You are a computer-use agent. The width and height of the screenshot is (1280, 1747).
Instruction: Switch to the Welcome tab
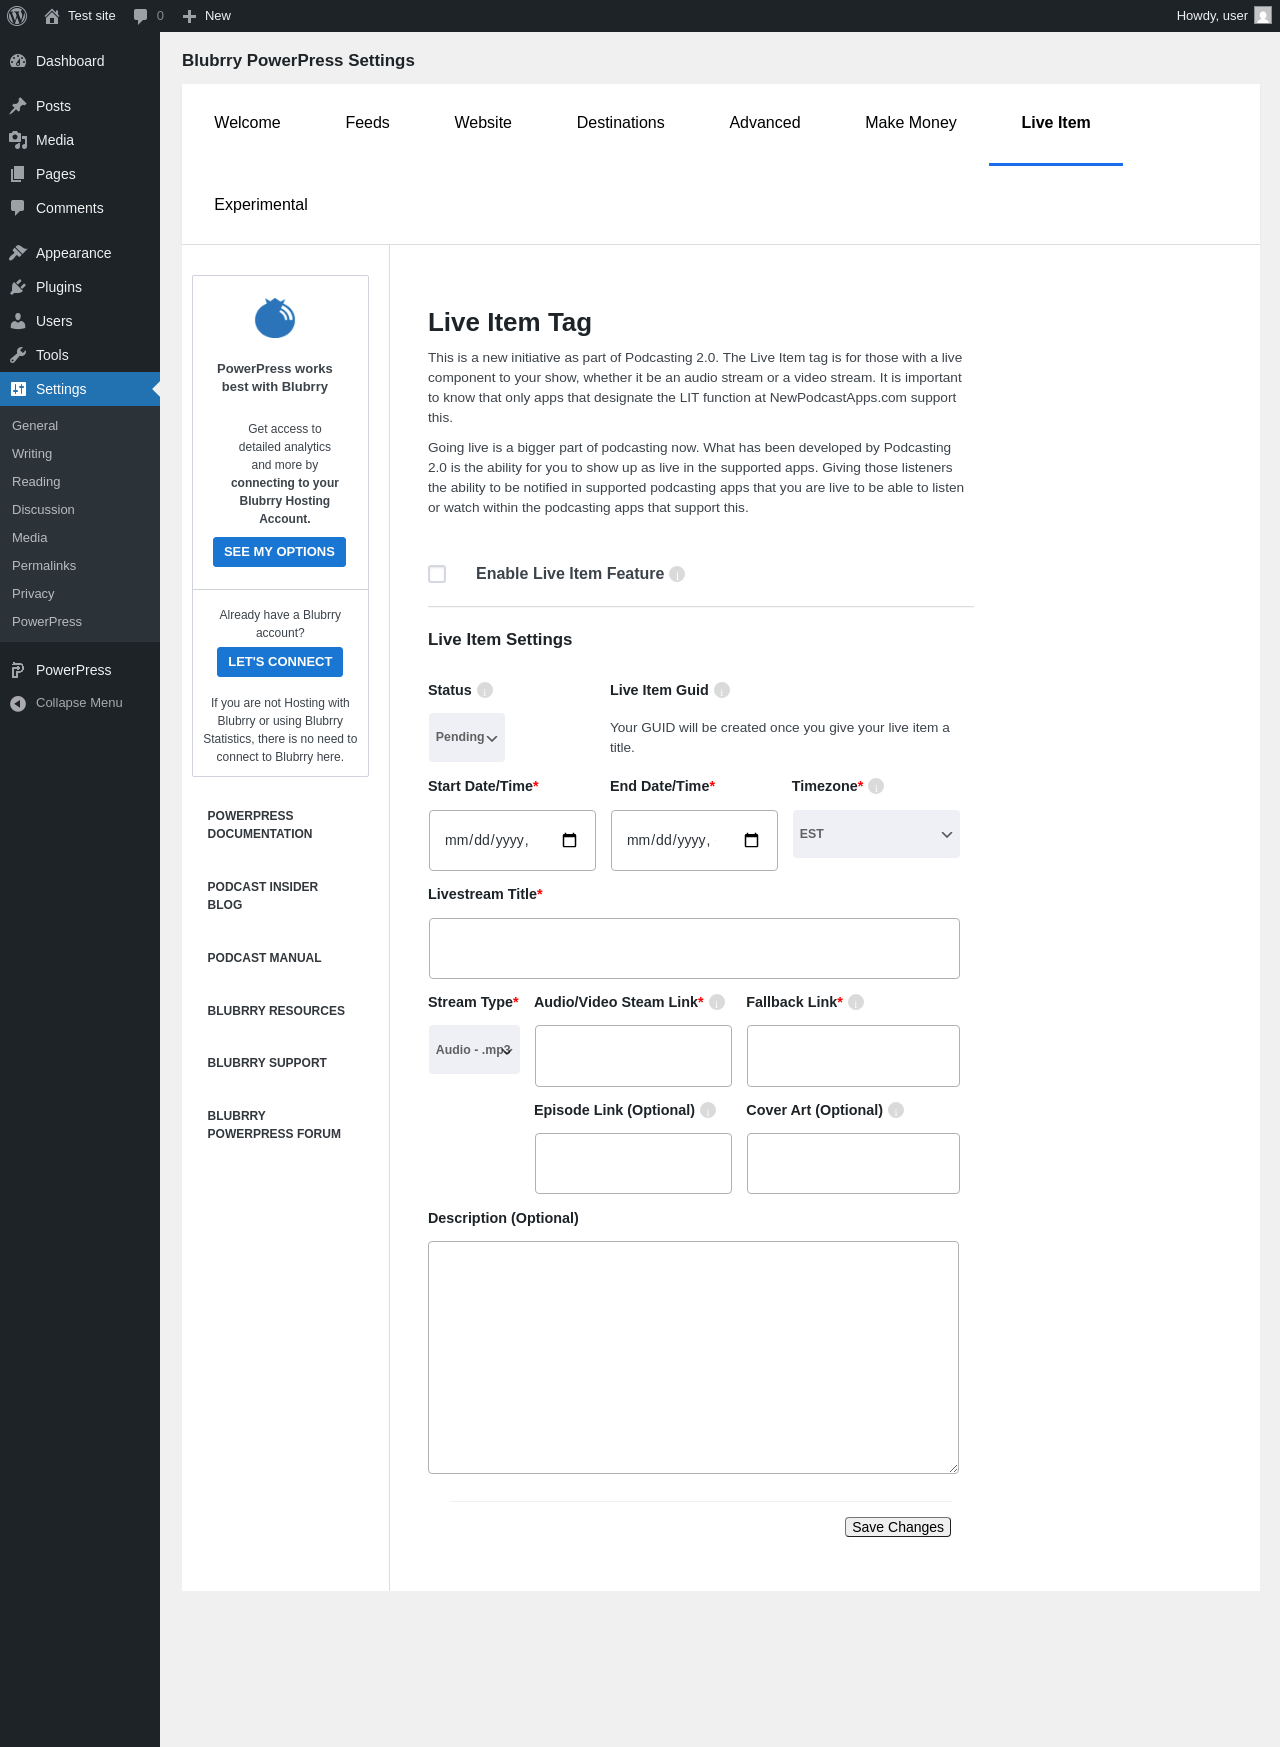coord(247,123)
